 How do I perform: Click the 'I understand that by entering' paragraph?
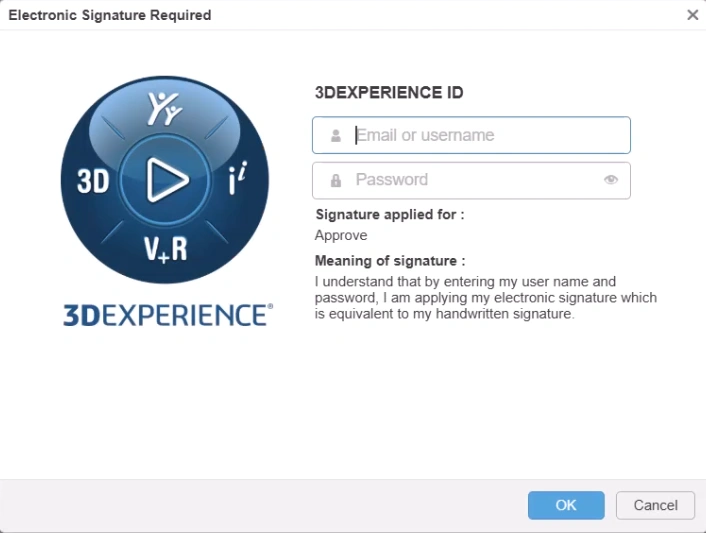click(485, 298)
